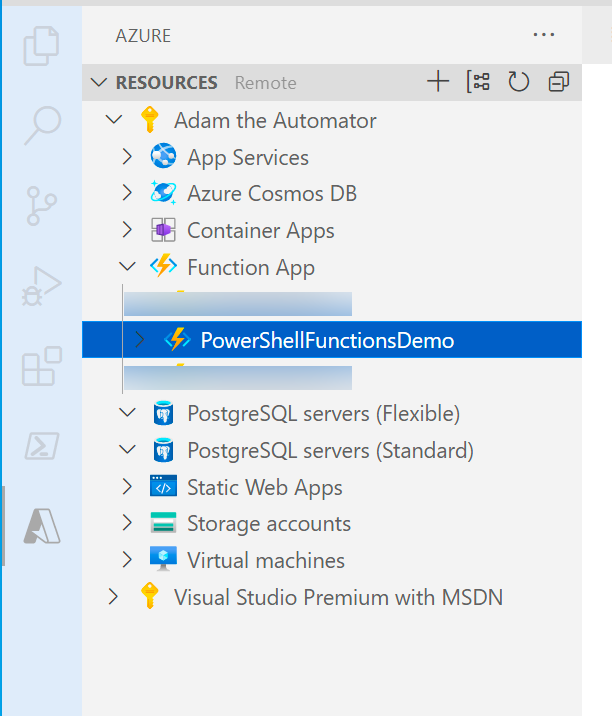Select the Container Apps label
The width and height of the screenshot is (612, 716).
[x=261, y=231]
